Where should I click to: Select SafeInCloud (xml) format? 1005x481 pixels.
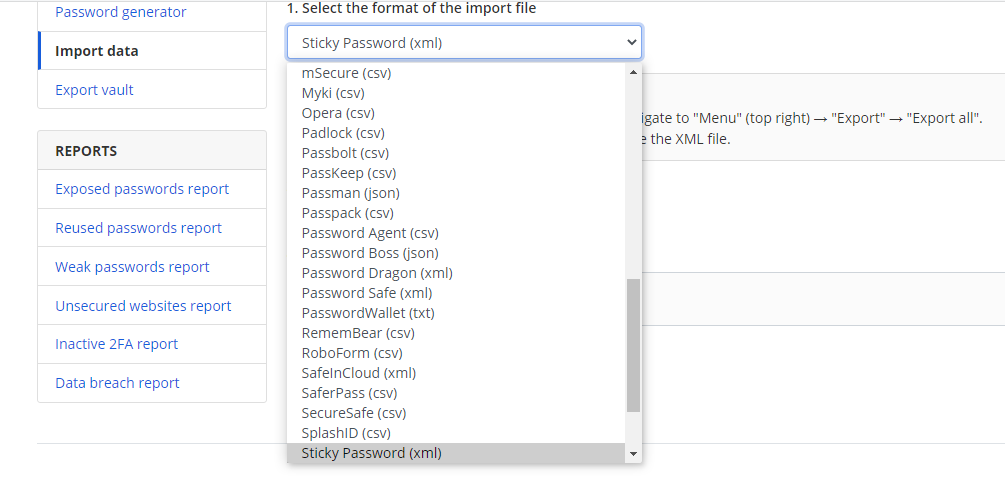tap(358, 373)
